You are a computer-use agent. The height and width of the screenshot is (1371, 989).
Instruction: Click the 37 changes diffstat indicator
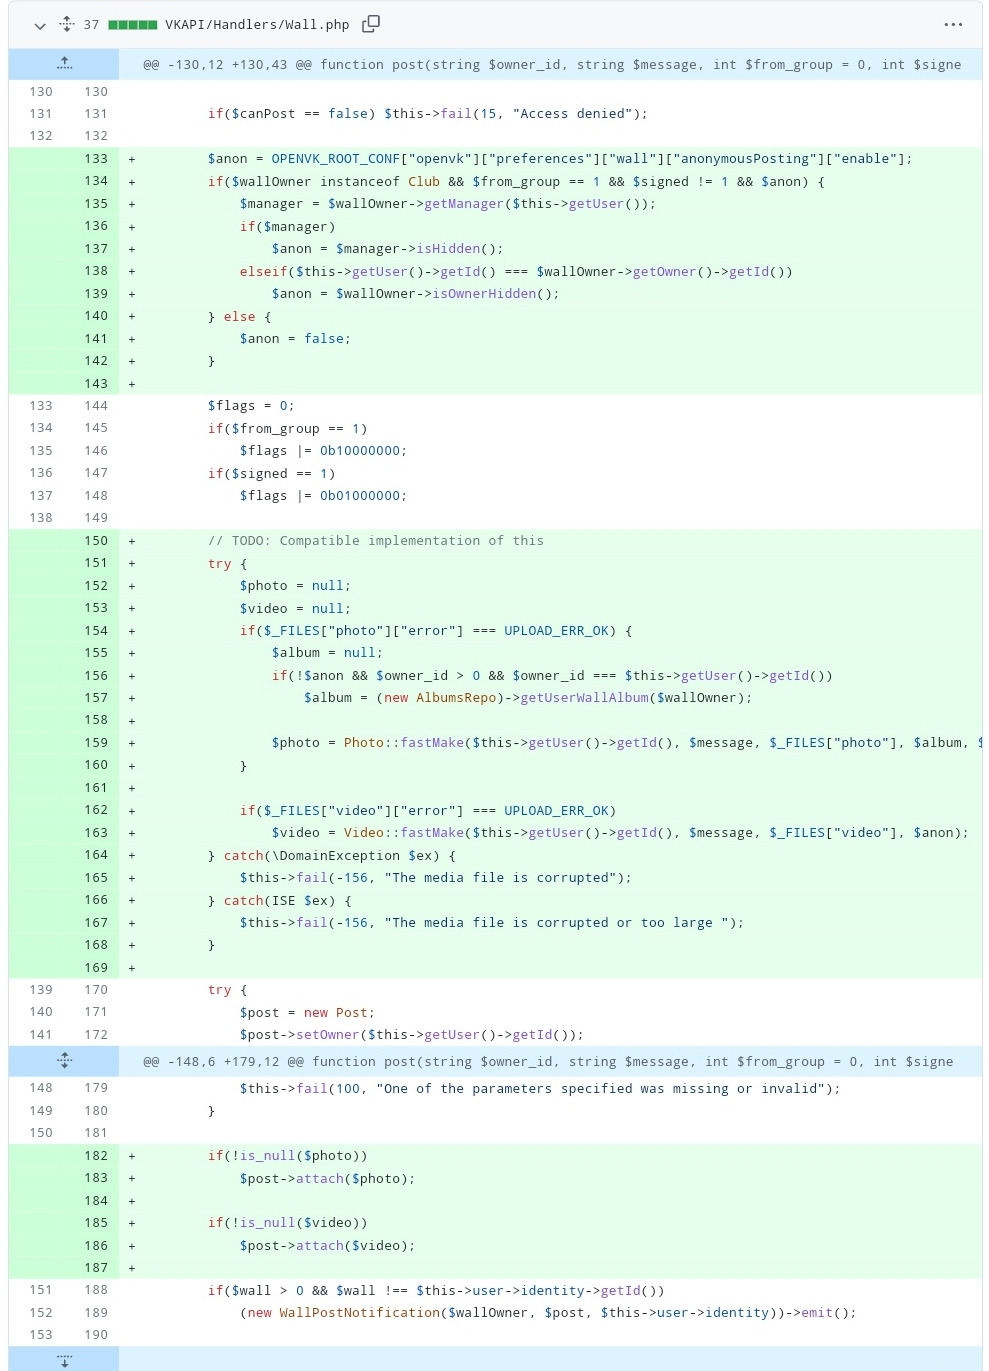point(120,25)
